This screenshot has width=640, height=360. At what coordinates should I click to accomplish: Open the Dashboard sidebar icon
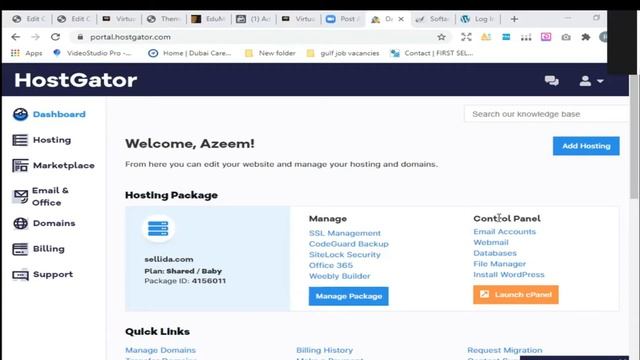coord(20,114)
